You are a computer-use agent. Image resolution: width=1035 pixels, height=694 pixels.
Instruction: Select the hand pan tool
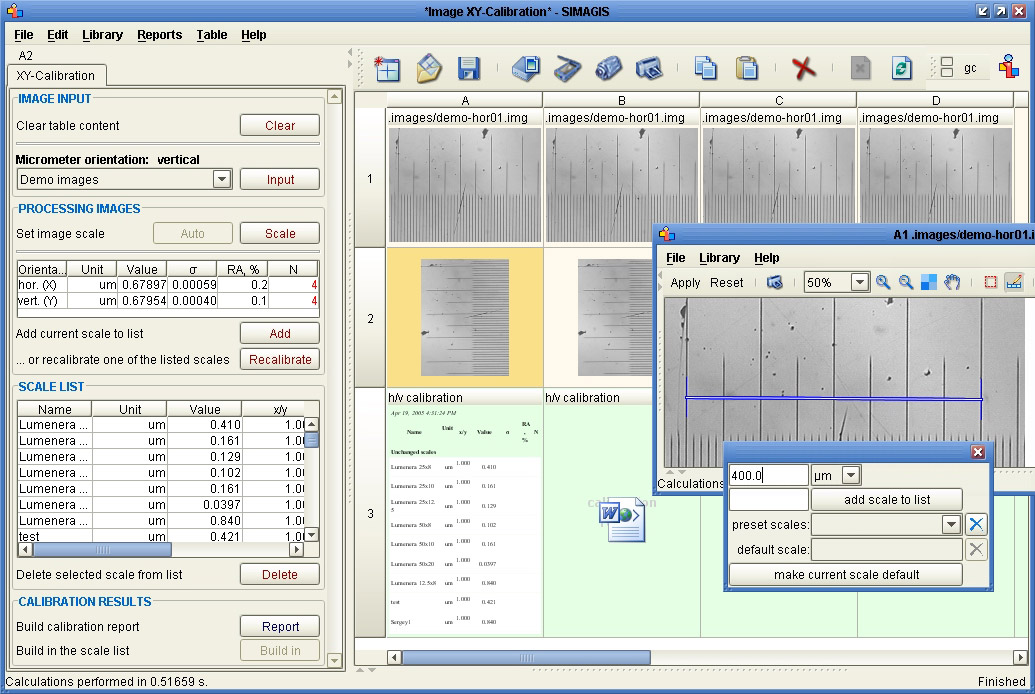click(952, 282)
